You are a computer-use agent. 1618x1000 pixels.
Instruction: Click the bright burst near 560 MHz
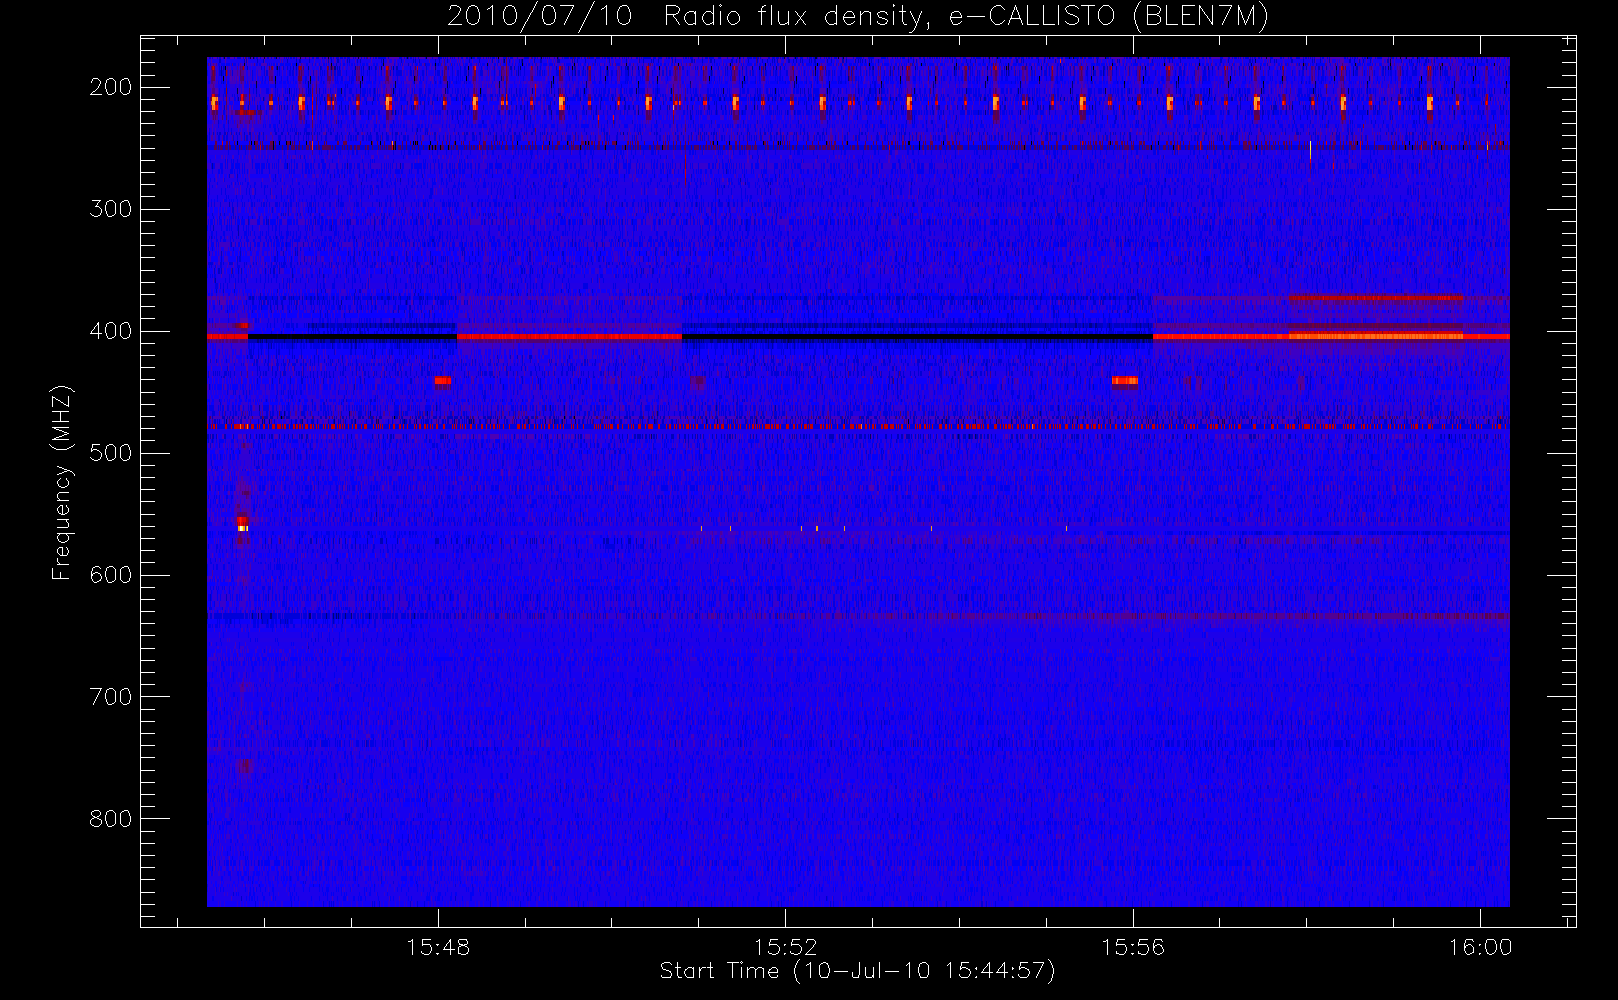click(x=242, y=524)
